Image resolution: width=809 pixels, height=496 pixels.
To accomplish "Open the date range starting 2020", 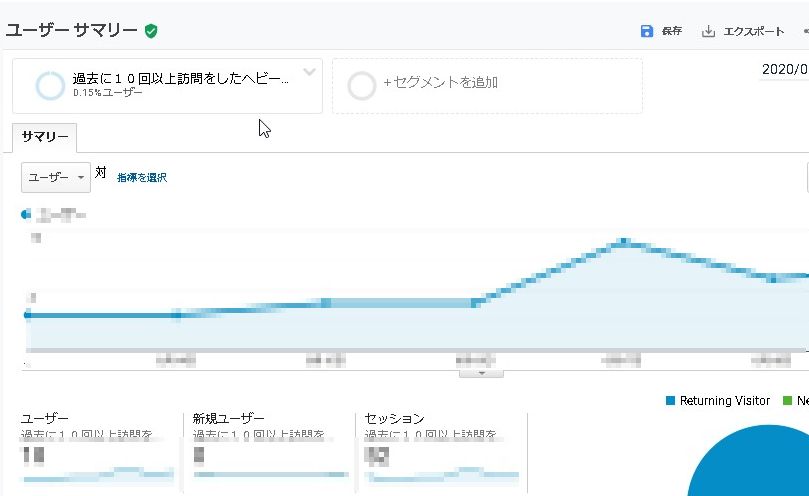I will pos(784,70).
